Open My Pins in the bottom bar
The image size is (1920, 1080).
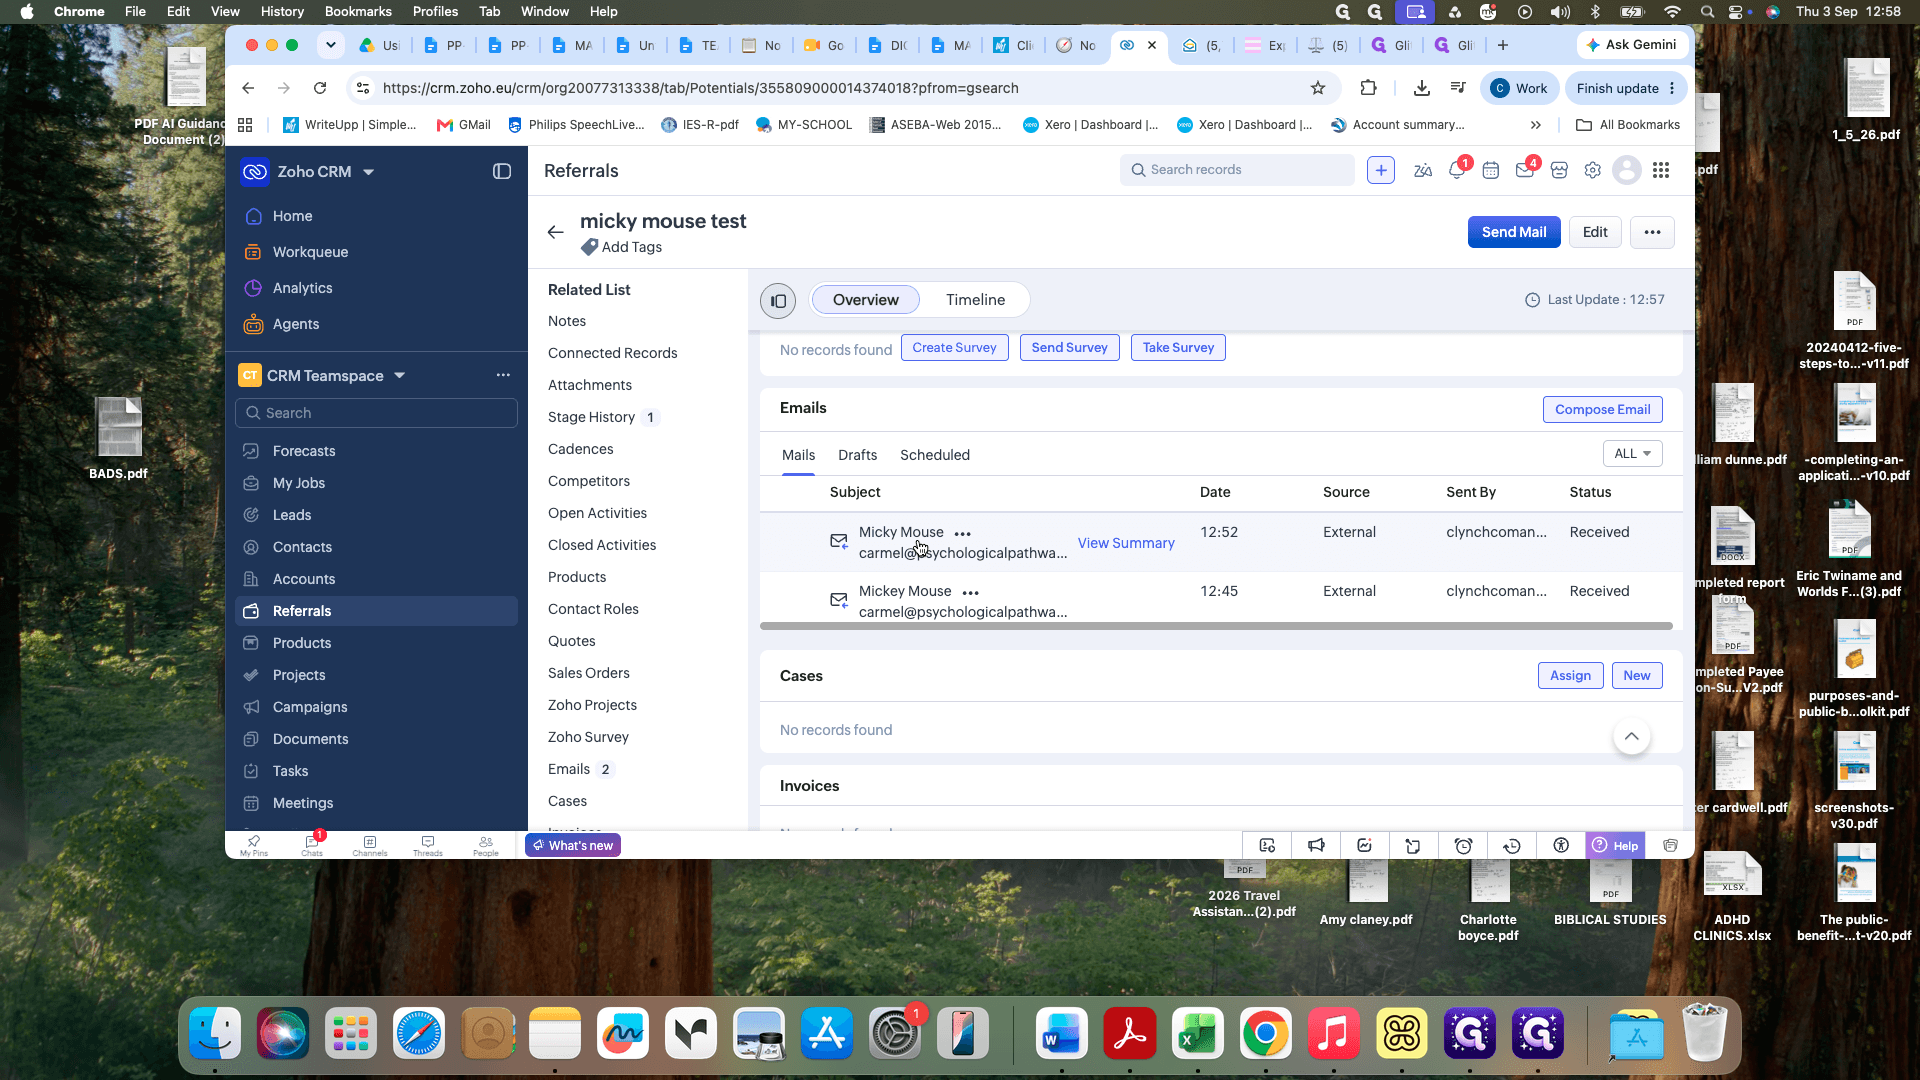[254, 846]
